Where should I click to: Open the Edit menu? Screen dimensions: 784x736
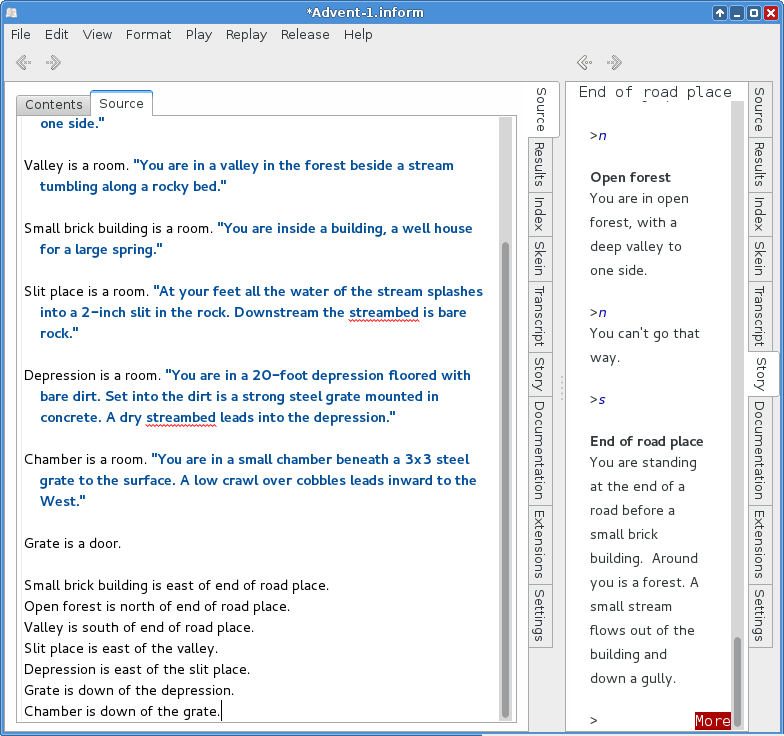(56, 34)
